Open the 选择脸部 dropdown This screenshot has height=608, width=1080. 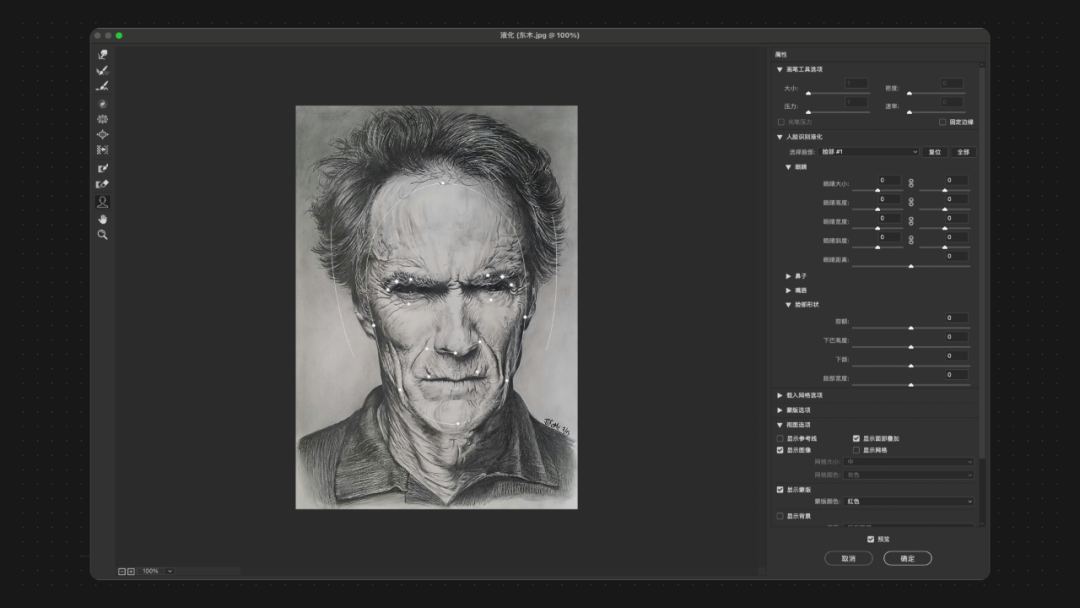point(868,152)
